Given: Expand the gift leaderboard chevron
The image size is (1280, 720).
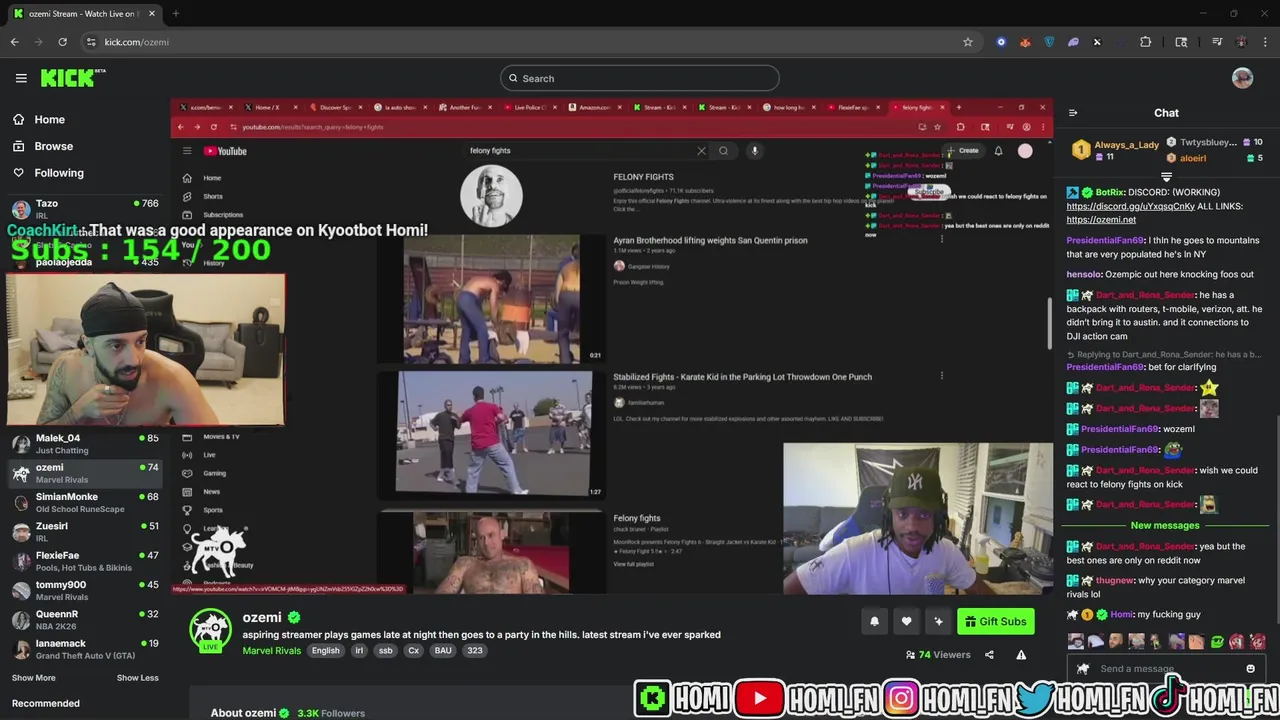Looking at the screenshot, I should coord(1166,177).
